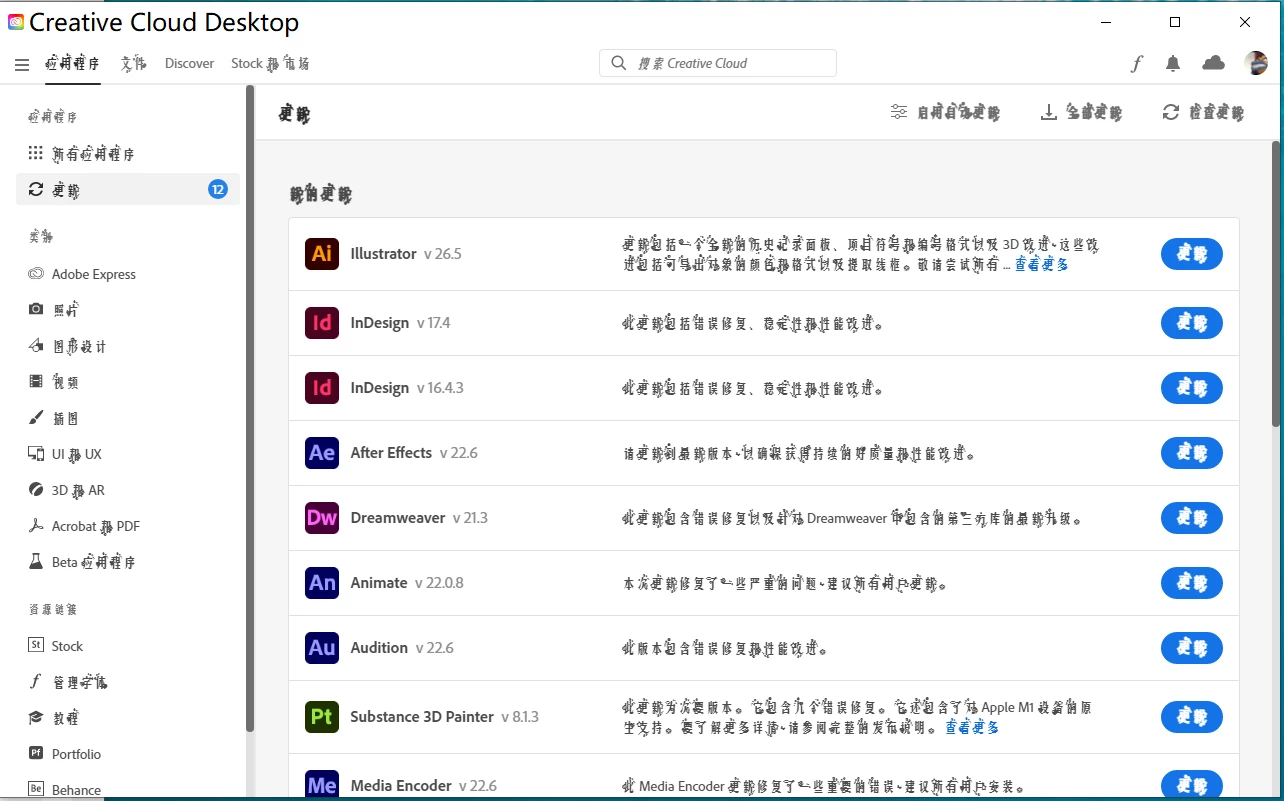Update Audition v 22.6
The width and height of the screenshot is (1284, 801).
(x=1191, y=648)
